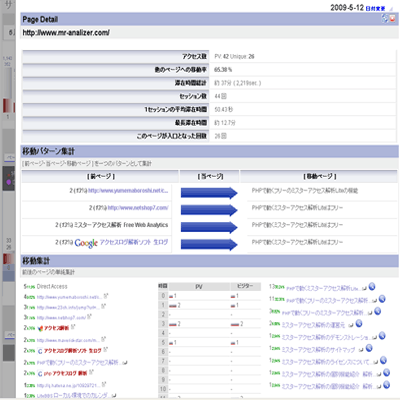Click the [当ページ] column header
400x400 pixels.
pos(210,176)
